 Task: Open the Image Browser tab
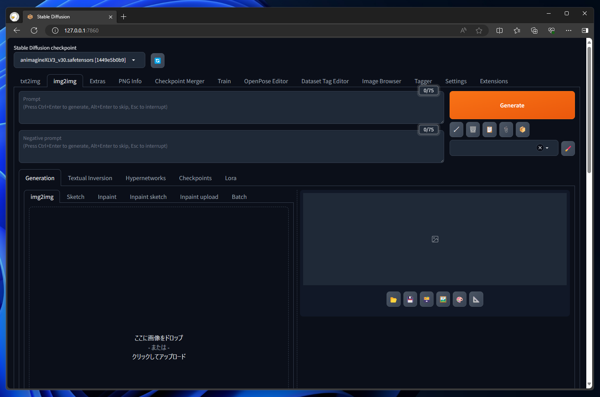click(x=382, y=81)
